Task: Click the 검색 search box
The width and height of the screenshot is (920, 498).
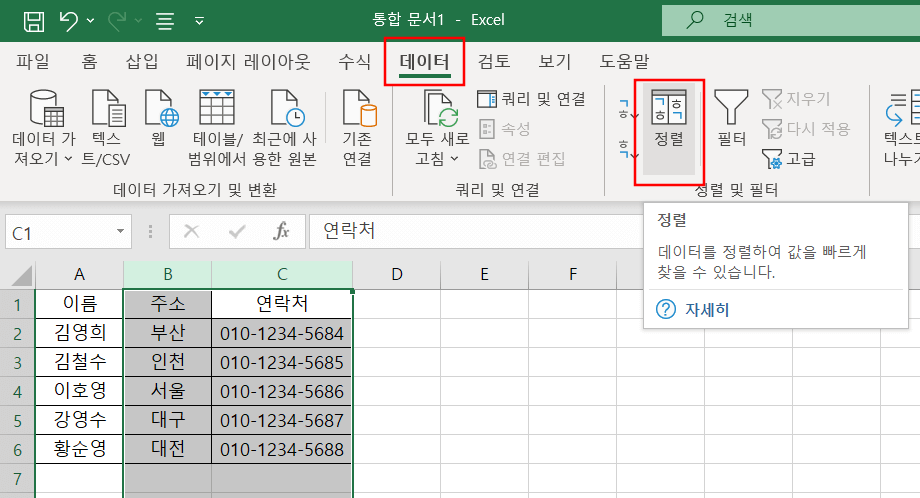Action: pyautogui.click(x=791, y=20)
